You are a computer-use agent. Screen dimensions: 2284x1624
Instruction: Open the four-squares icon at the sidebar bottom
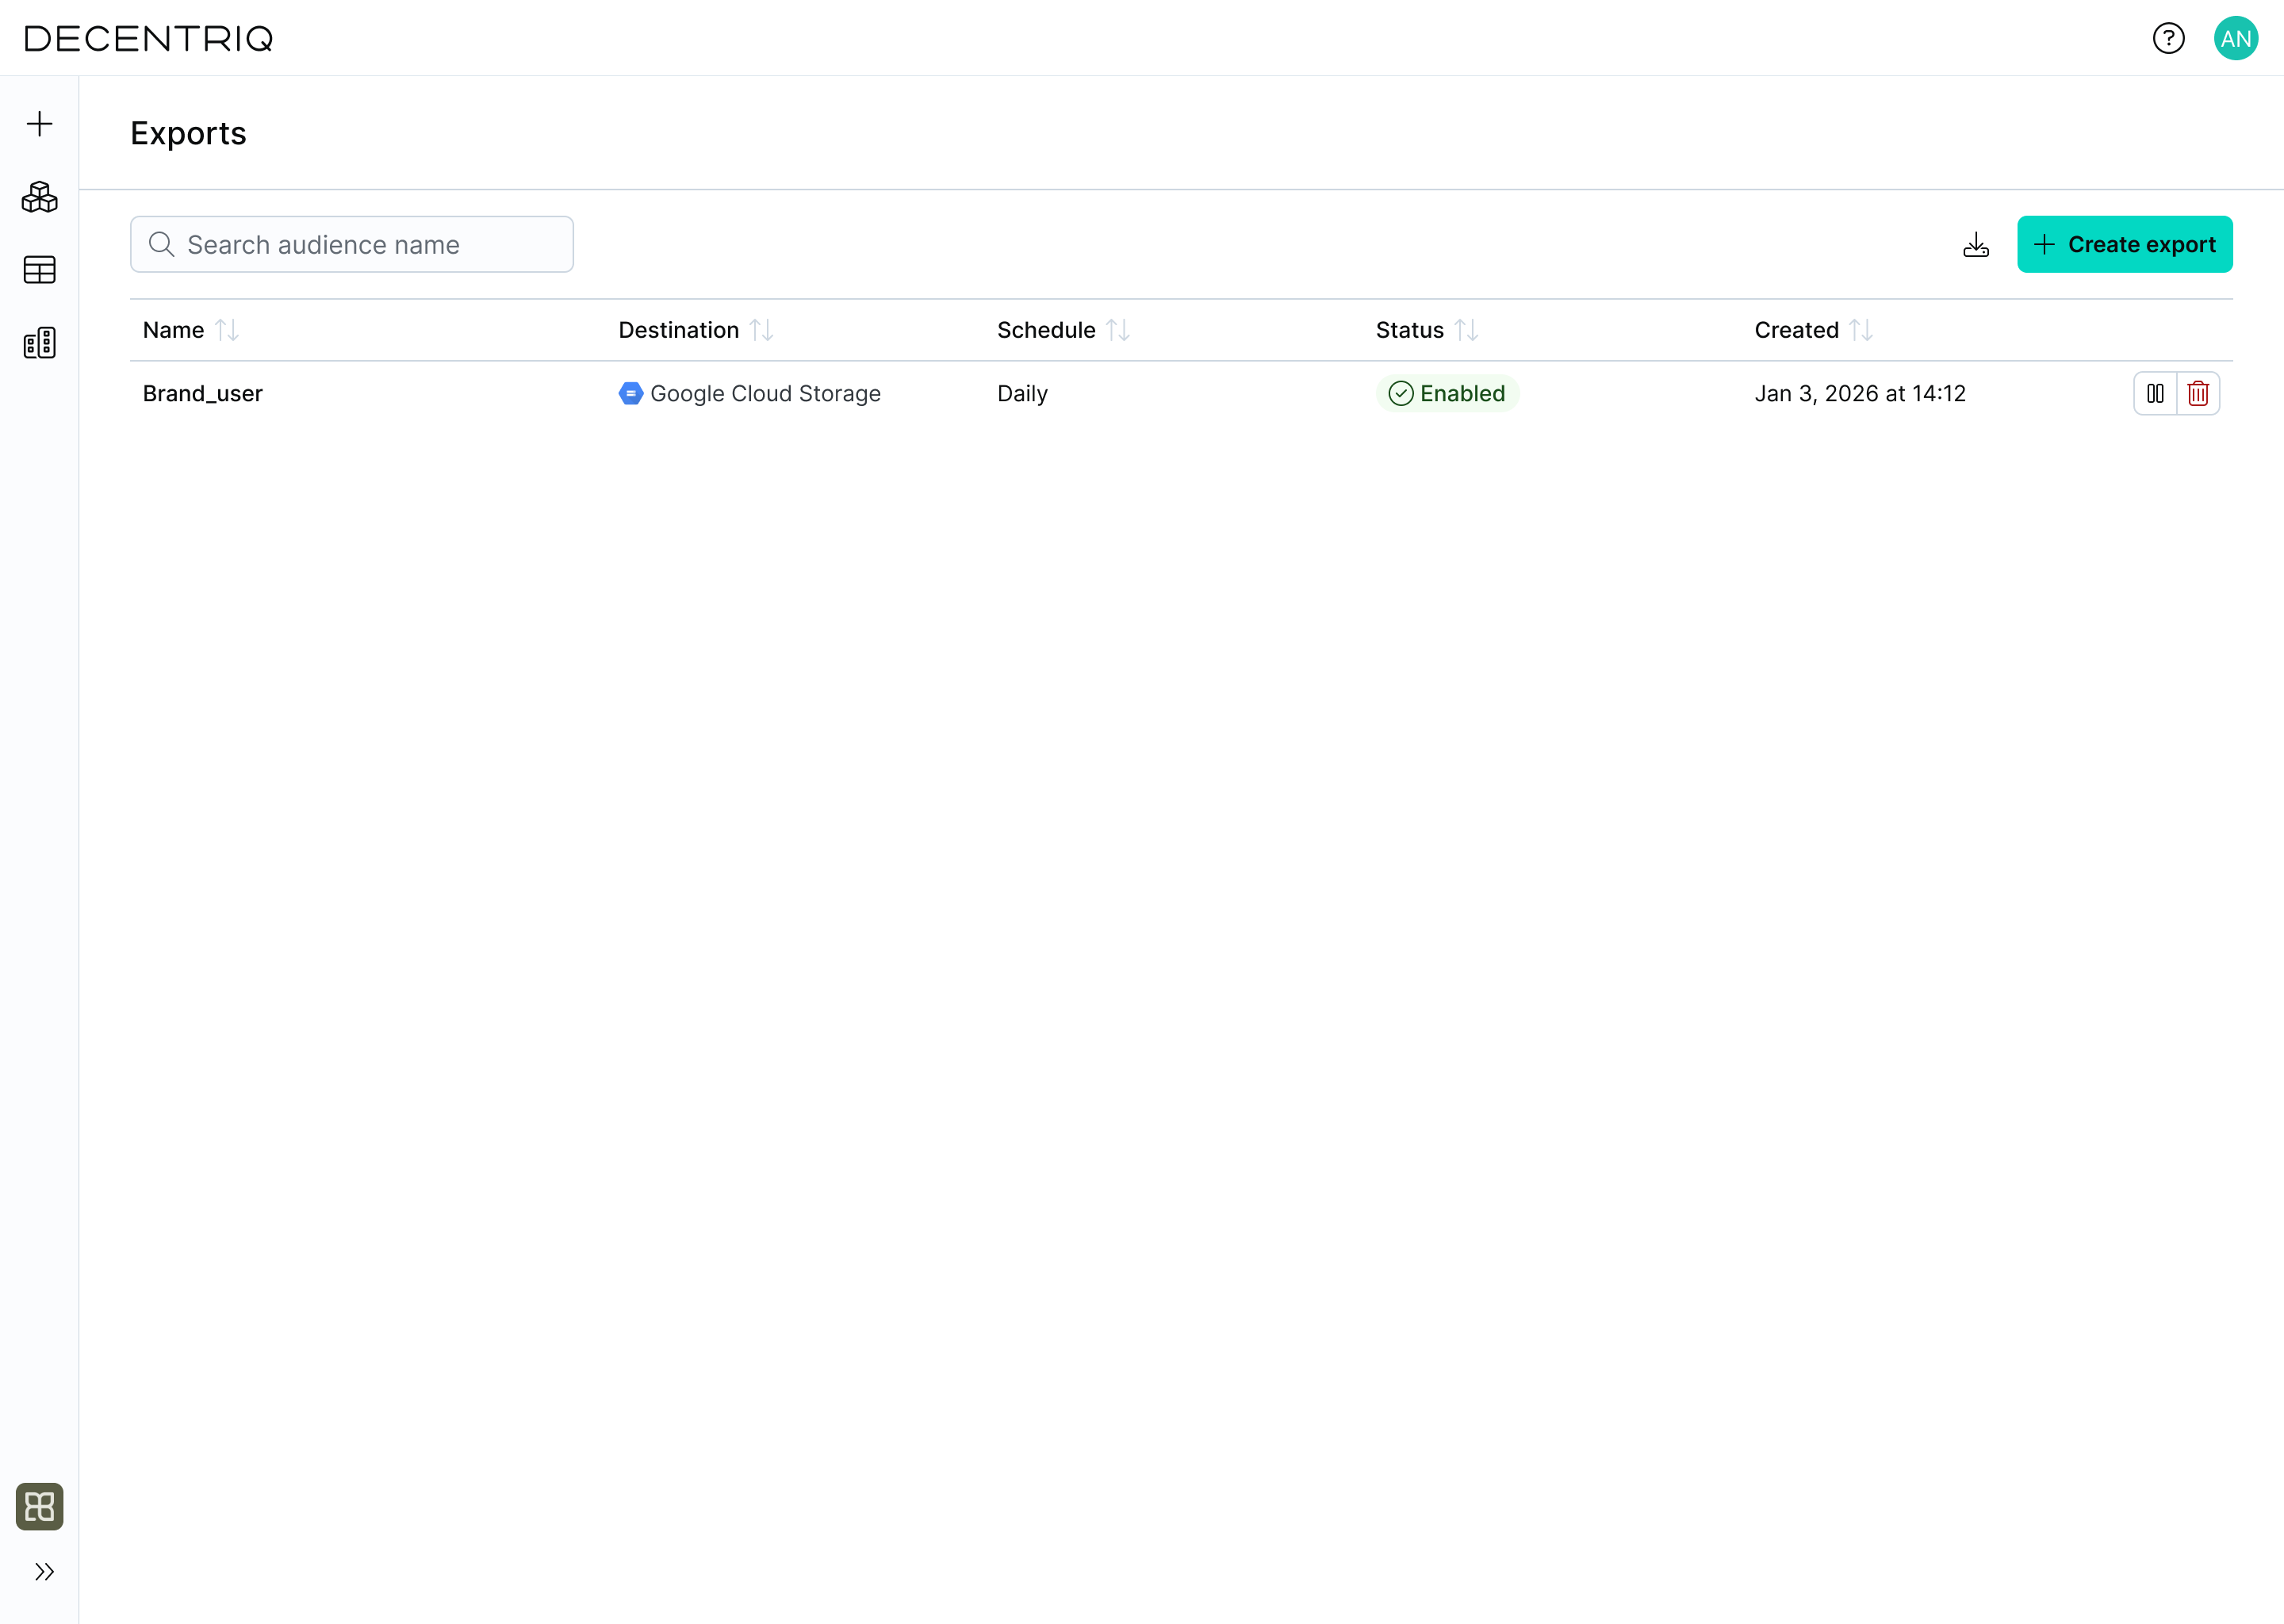pyautogui.click(x=39, y=1506)
